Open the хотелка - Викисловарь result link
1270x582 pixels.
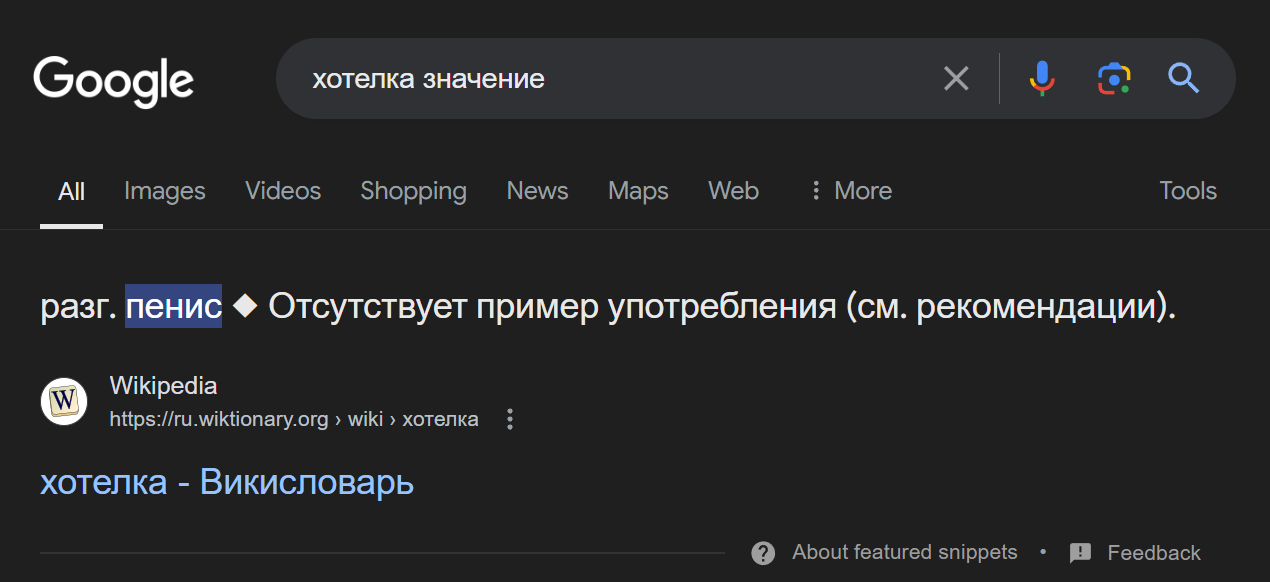pos(227,482)
